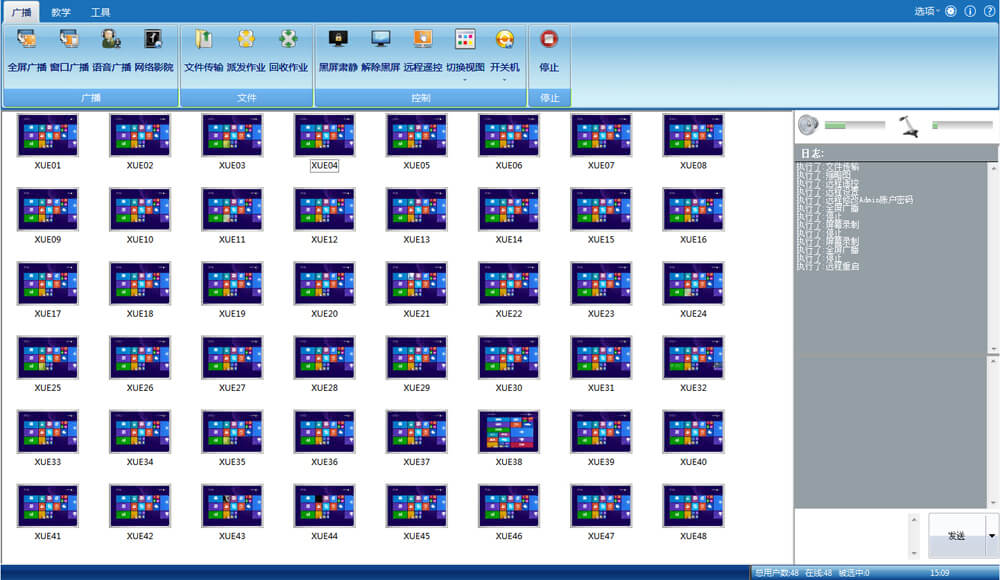Open 网络影院 network cinema

coord(154,49)
